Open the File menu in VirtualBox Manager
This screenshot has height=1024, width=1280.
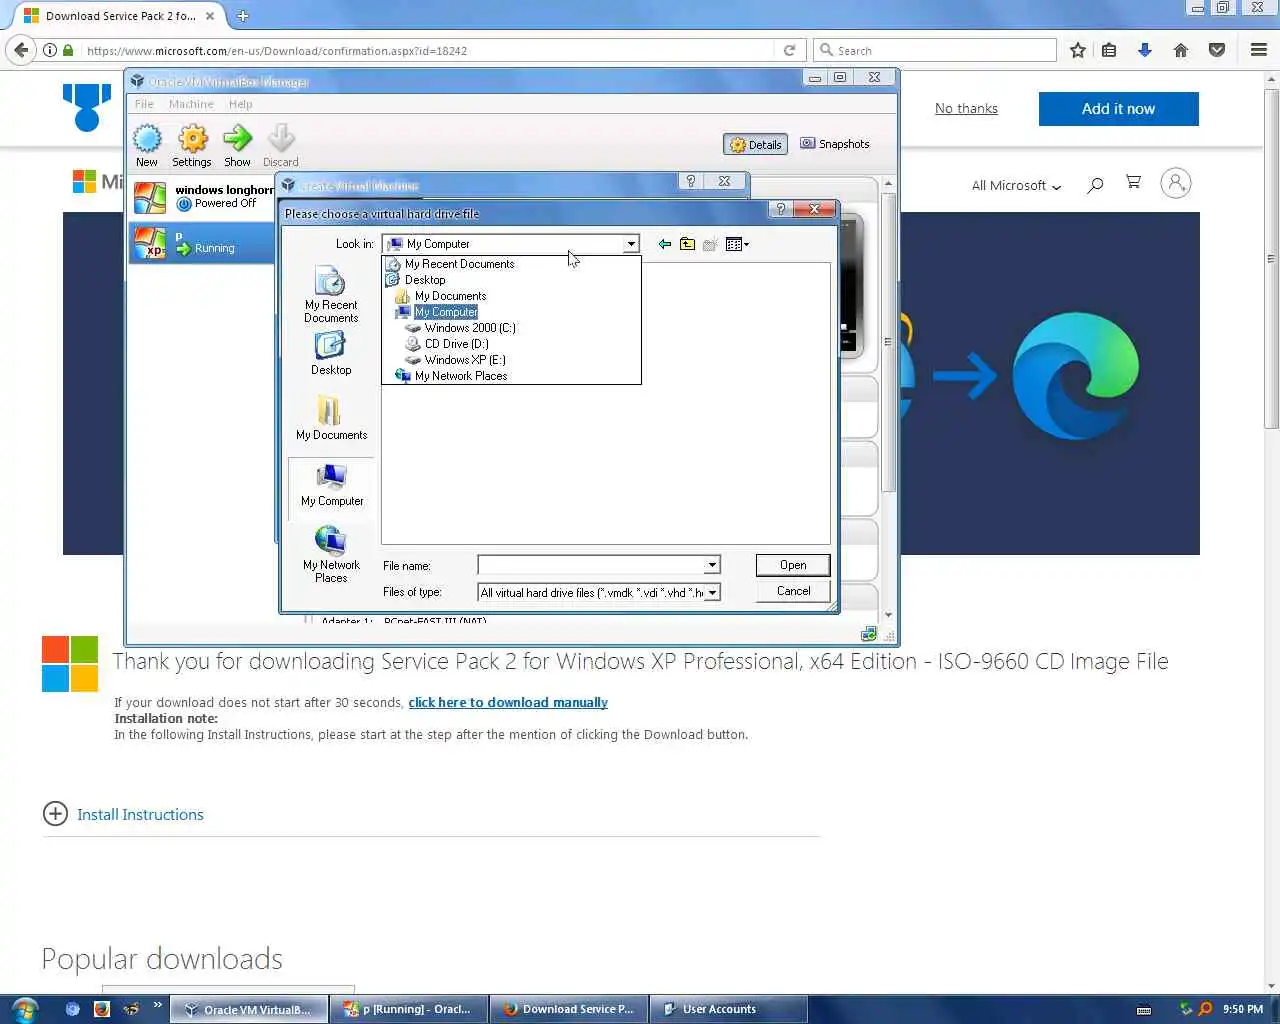click(x=144, y=104)
